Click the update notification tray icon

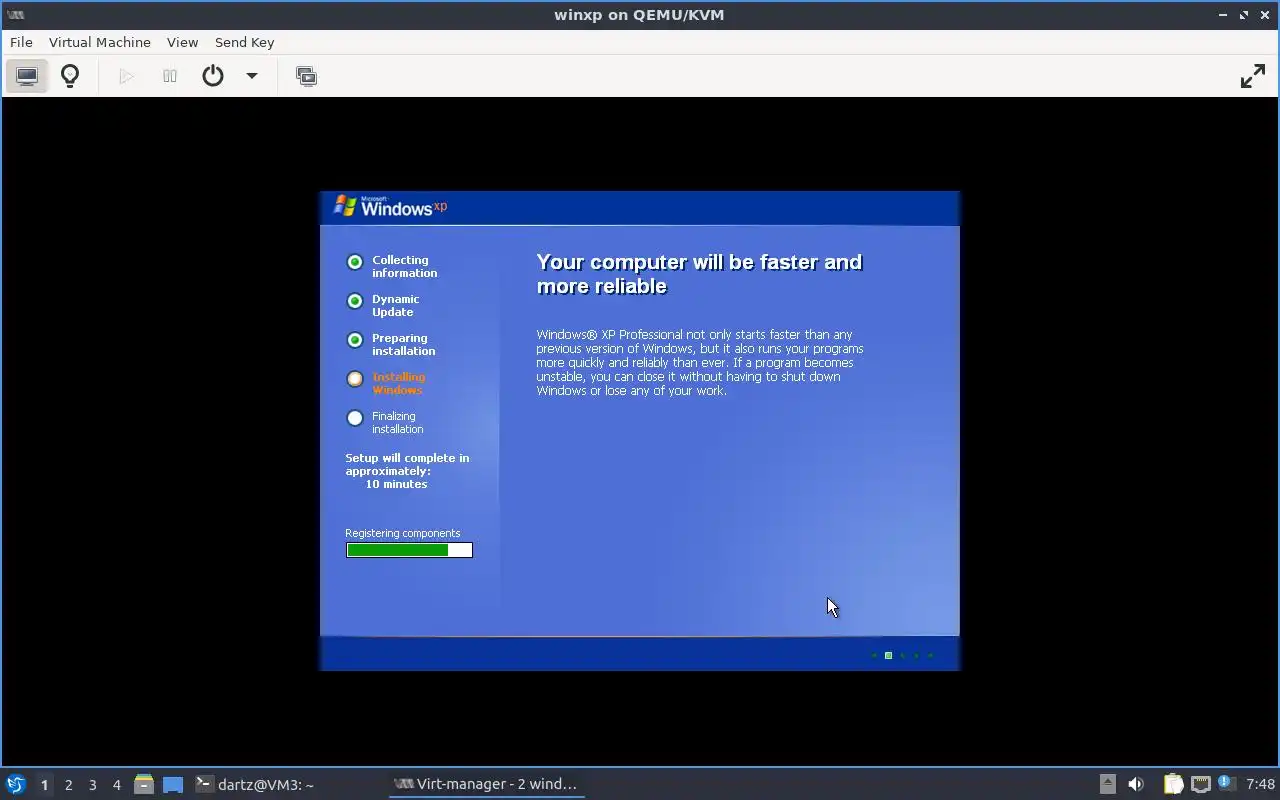click(1226, 784)
